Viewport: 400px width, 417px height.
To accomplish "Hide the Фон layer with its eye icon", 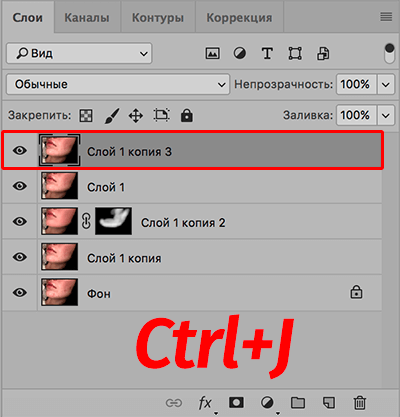I will click(20, 293).
